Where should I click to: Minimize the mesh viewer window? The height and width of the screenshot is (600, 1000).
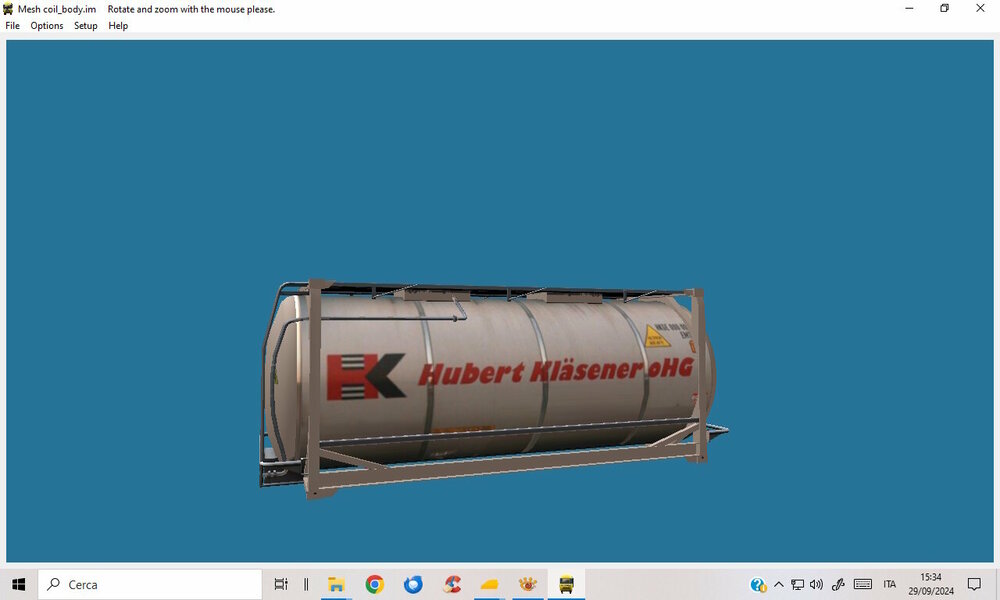click(x=909, y=8)
